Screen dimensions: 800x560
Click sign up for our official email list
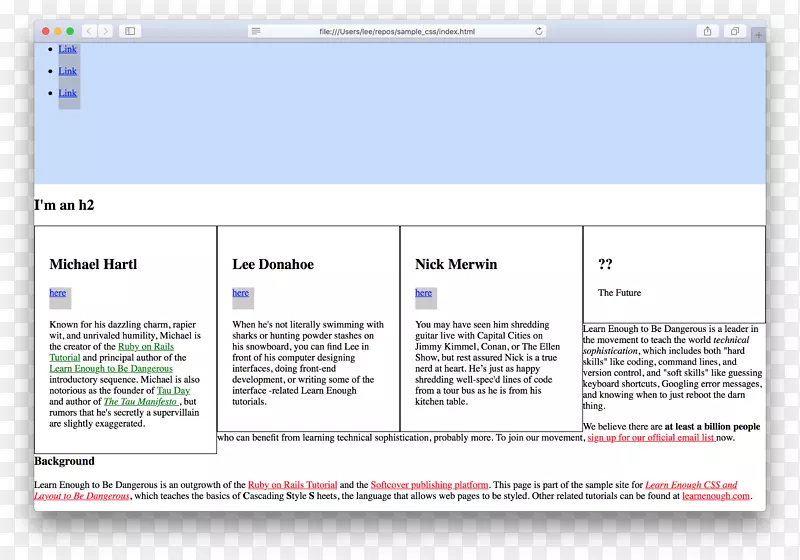pos(651,438)
